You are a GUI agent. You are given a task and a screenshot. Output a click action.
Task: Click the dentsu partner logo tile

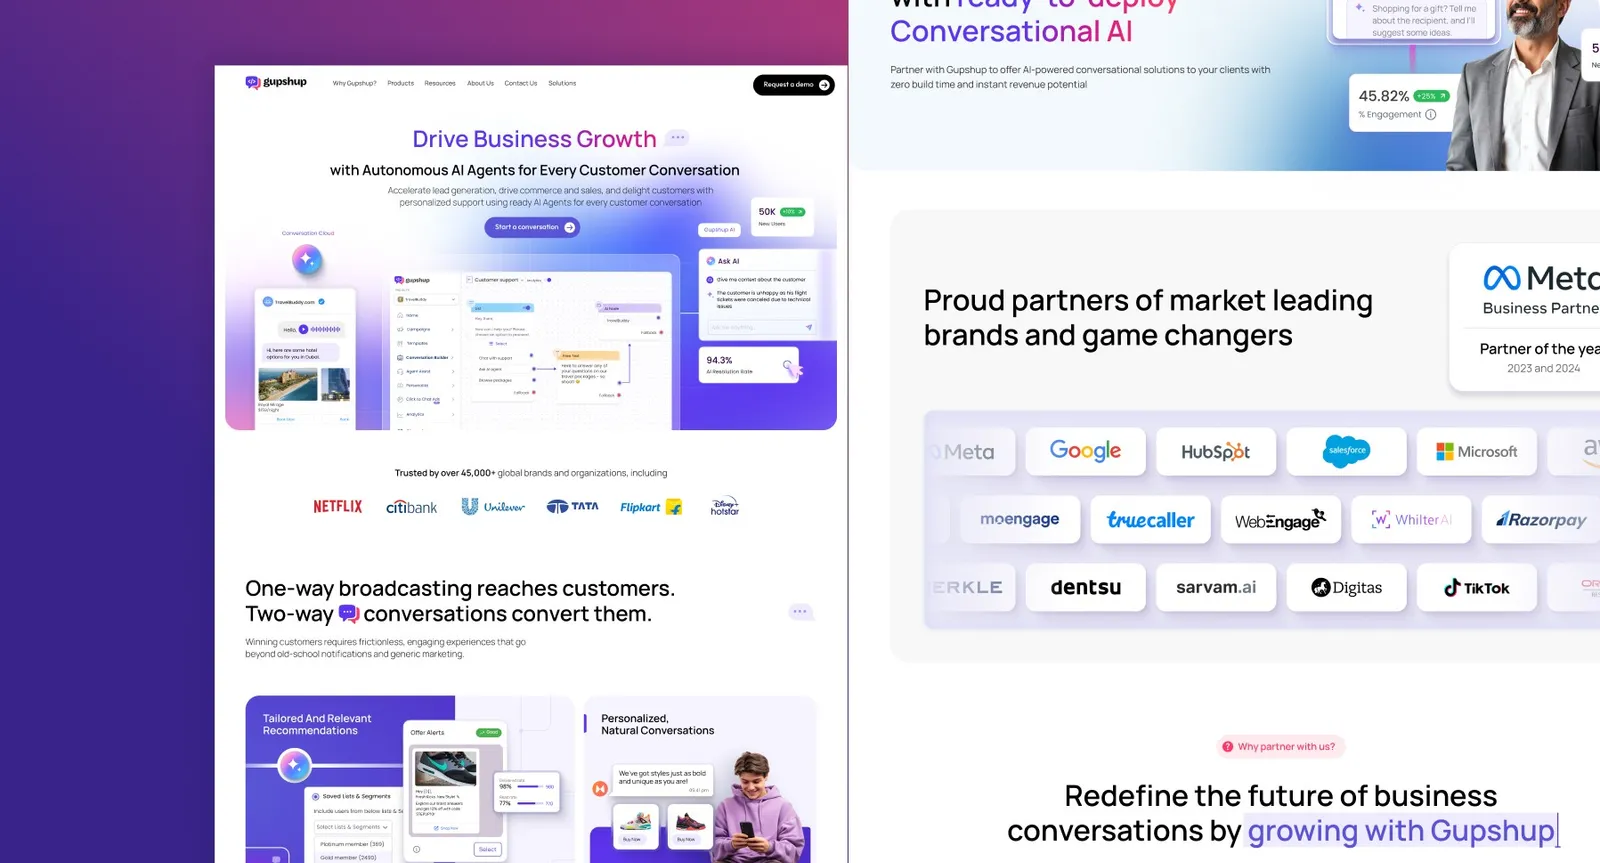(1086, 587)
